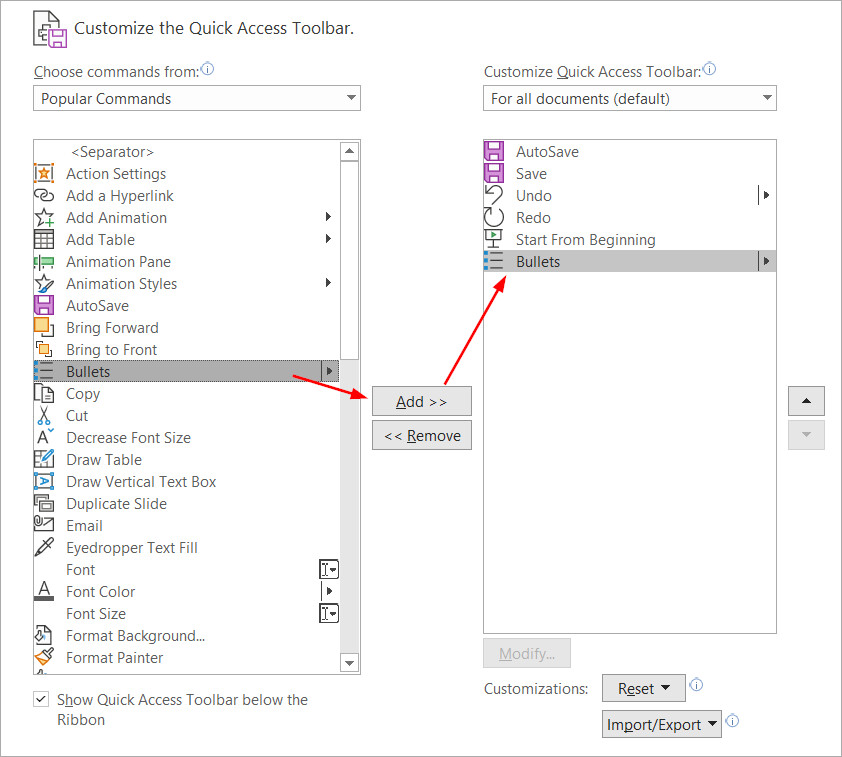Click the move up arrow button
Screen dimensions: 842x757
click(x=806, y=401)
